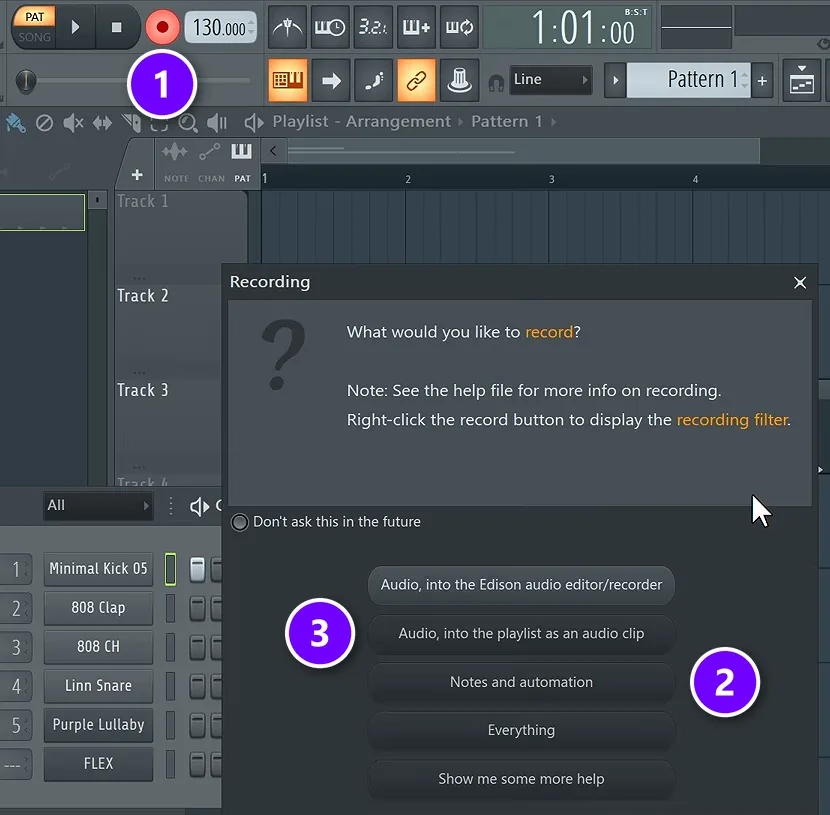Switch to PAT pattern mode

tap(34, 16)
